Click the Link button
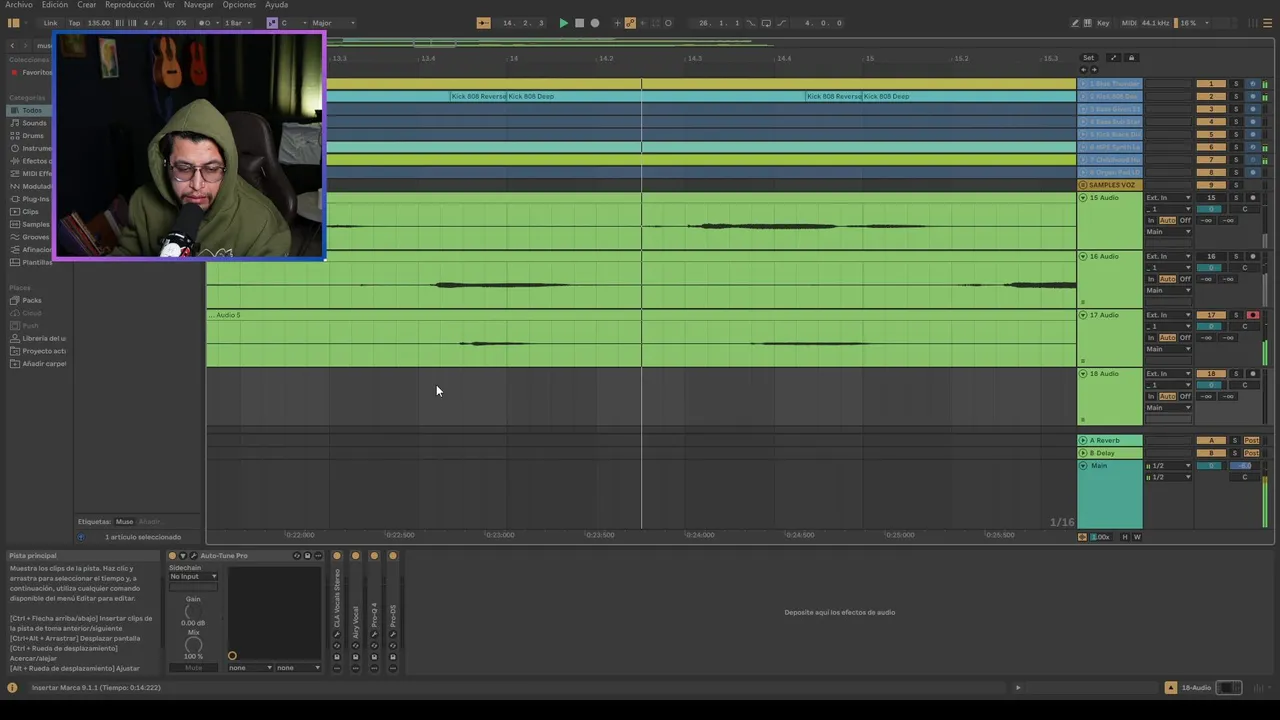Screen dimensions: 1280x720 [x=50, y=23]
